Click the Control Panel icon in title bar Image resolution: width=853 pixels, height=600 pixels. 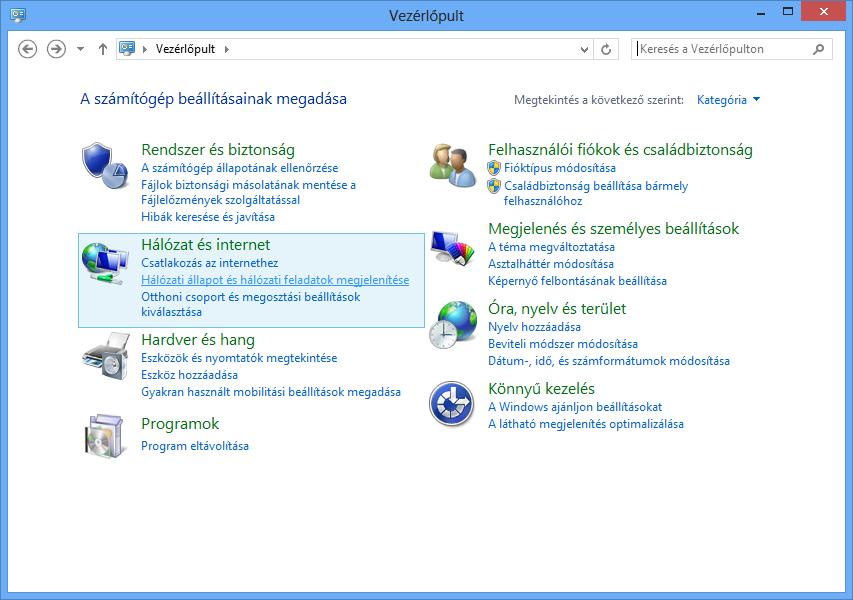(18, 15)
